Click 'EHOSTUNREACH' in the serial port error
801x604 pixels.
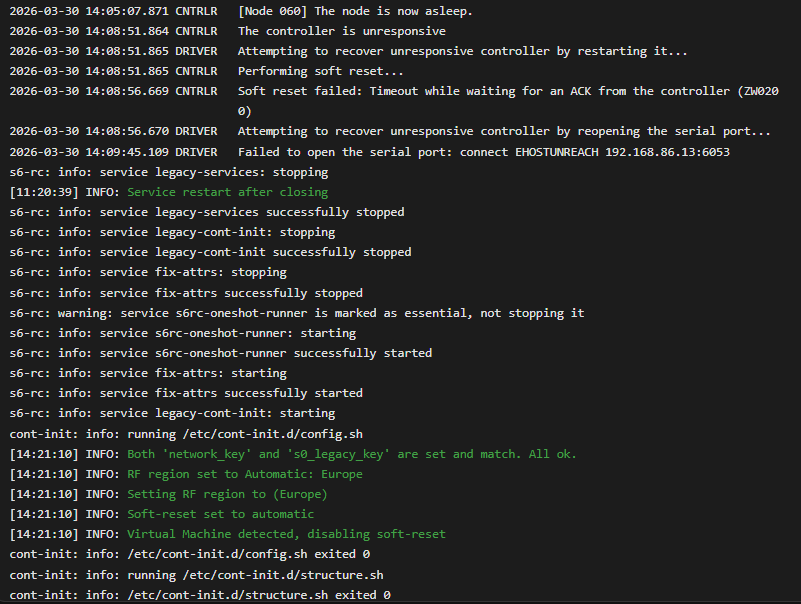(555, 152)
